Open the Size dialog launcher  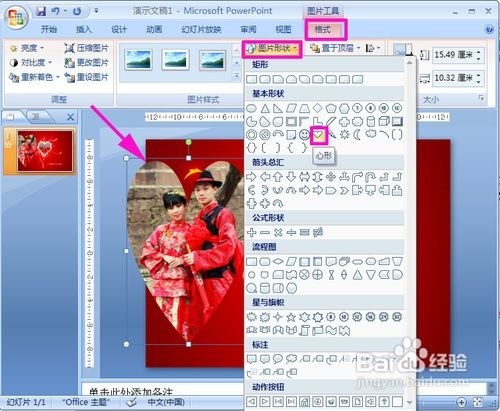click(x=481, y=98)
